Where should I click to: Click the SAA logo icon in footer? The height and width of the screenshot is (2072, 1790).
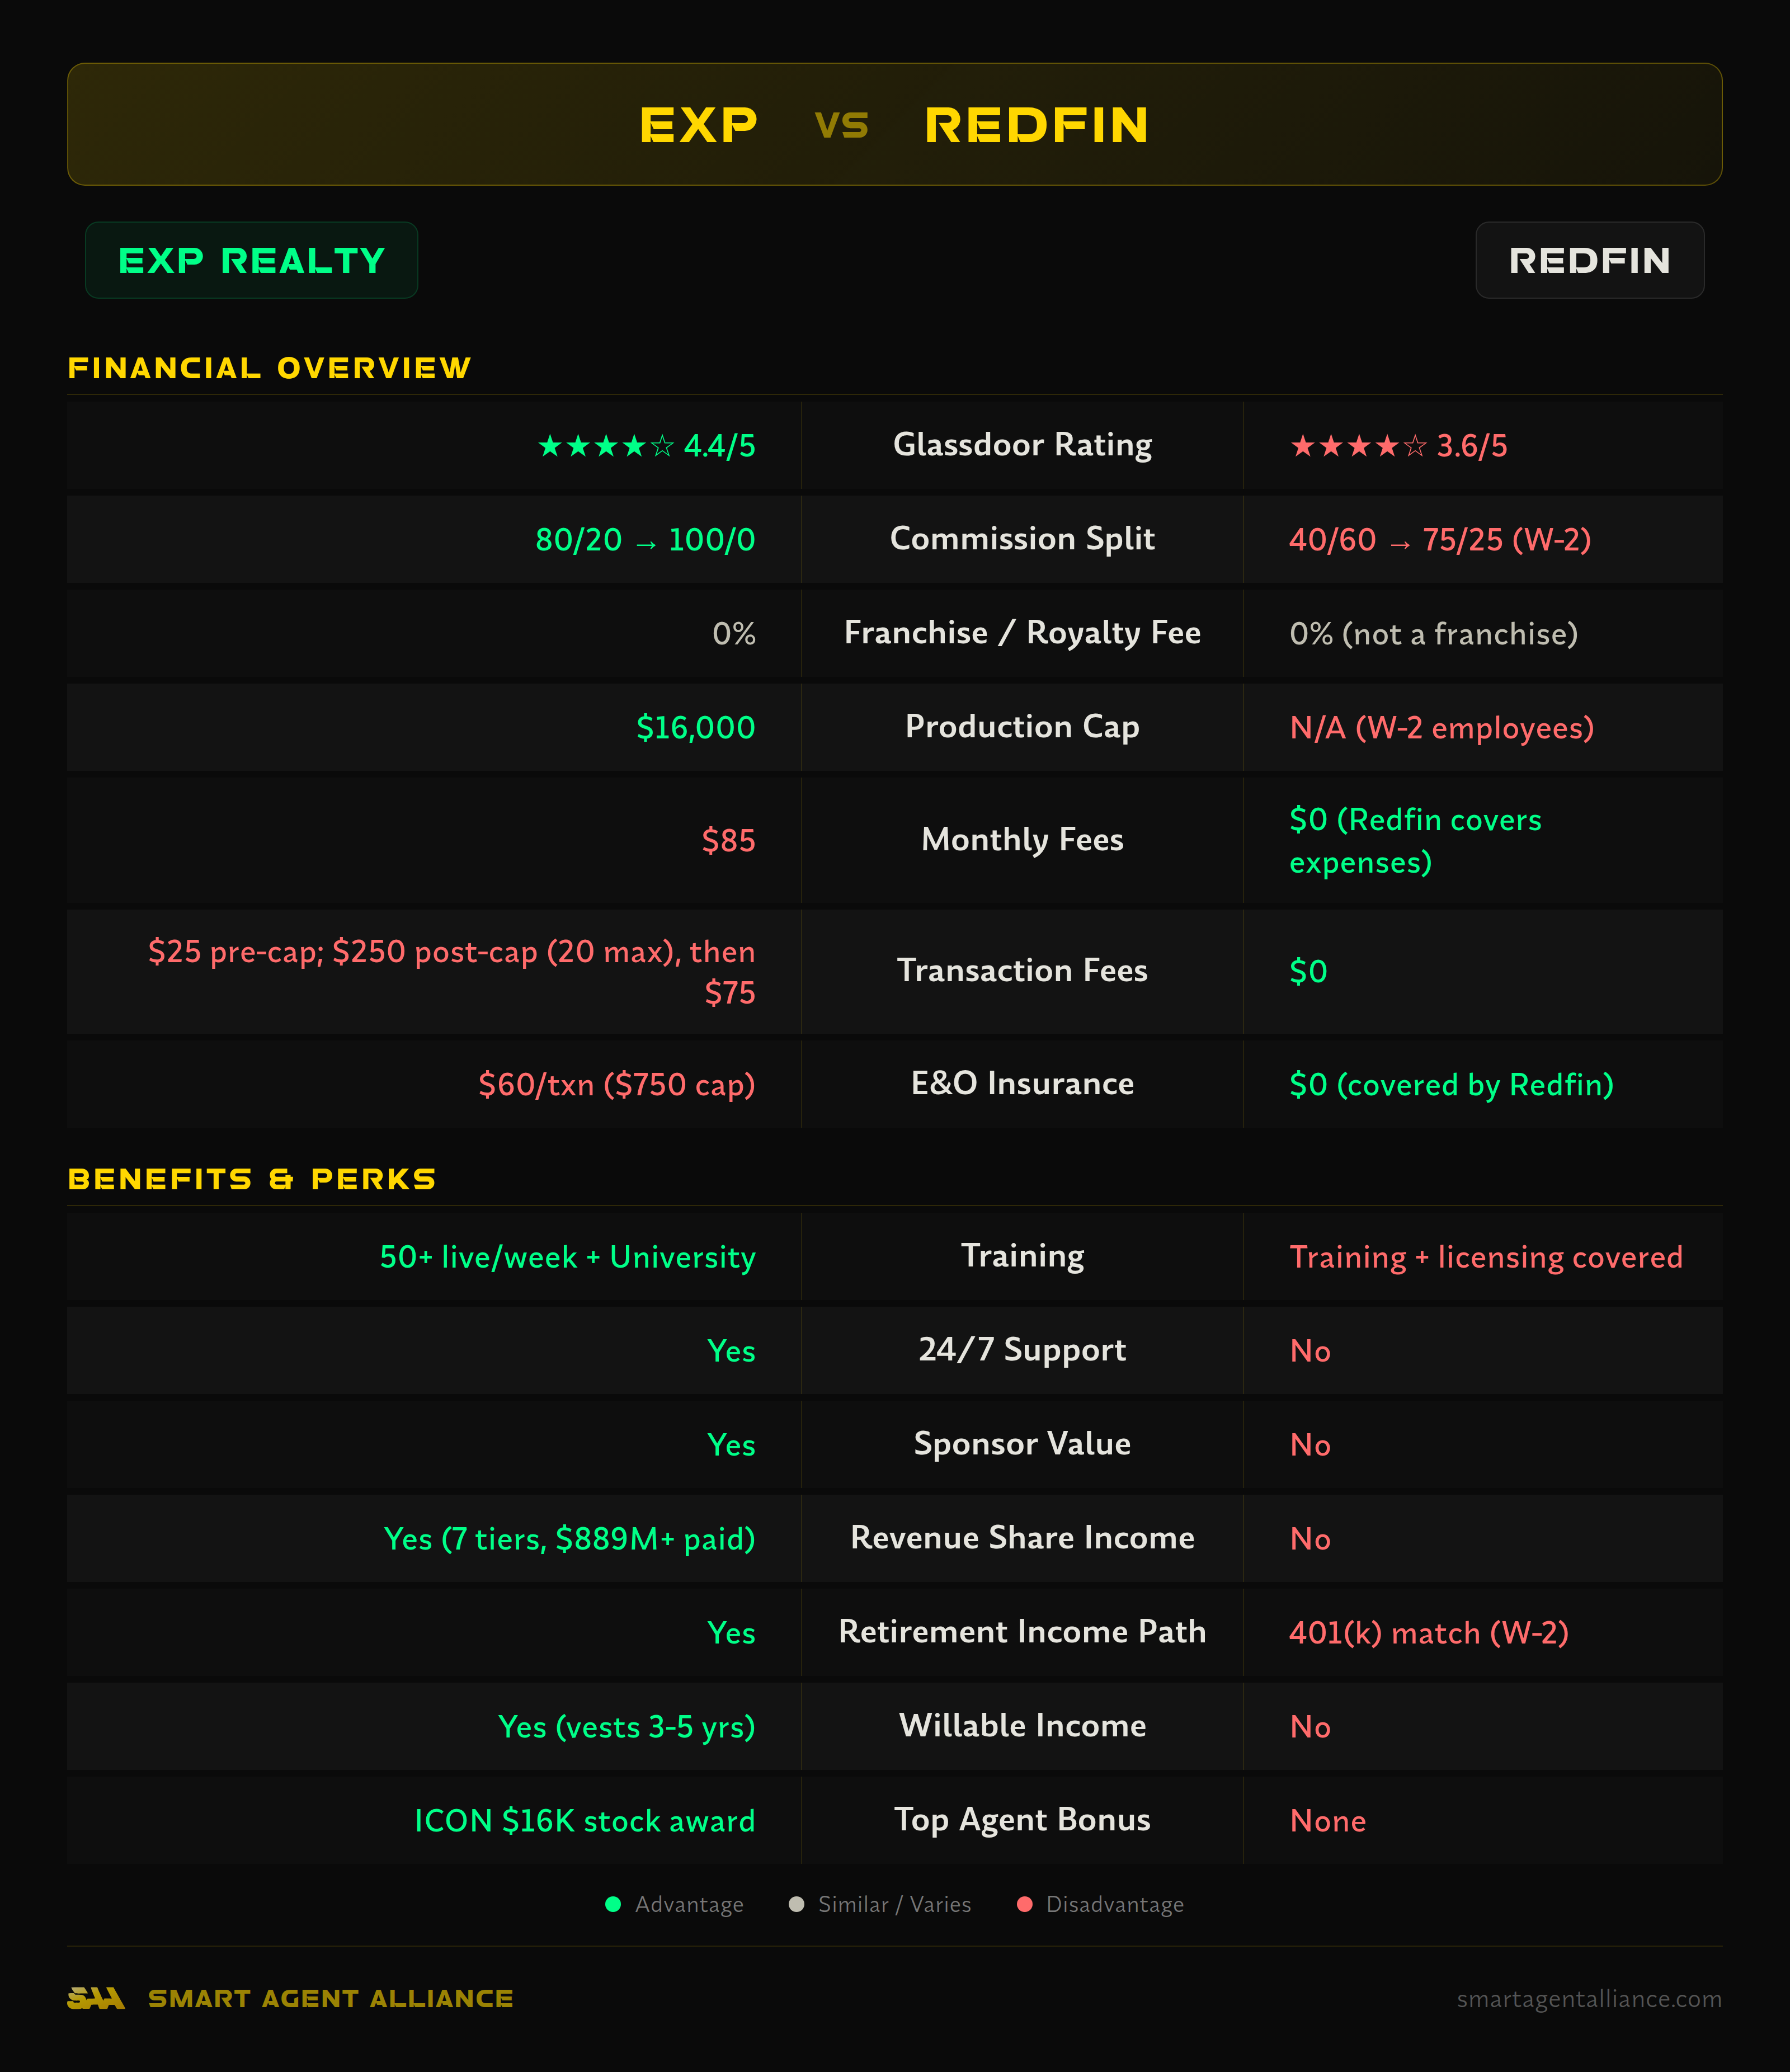pos(96,1998)
